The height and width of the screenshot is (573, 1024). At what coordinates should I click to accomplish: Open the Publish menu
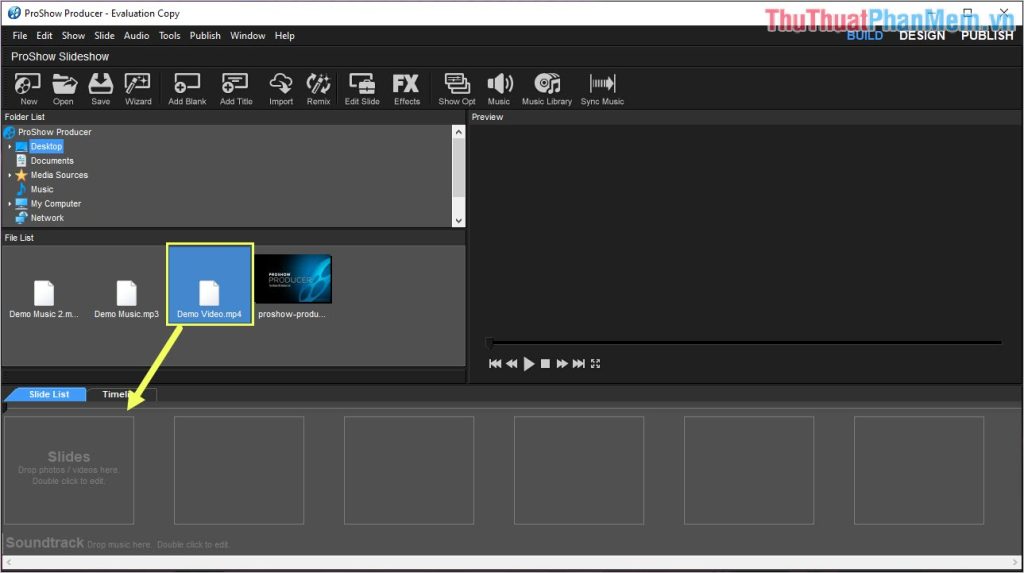pyautogui.click(x=205, y=35)
